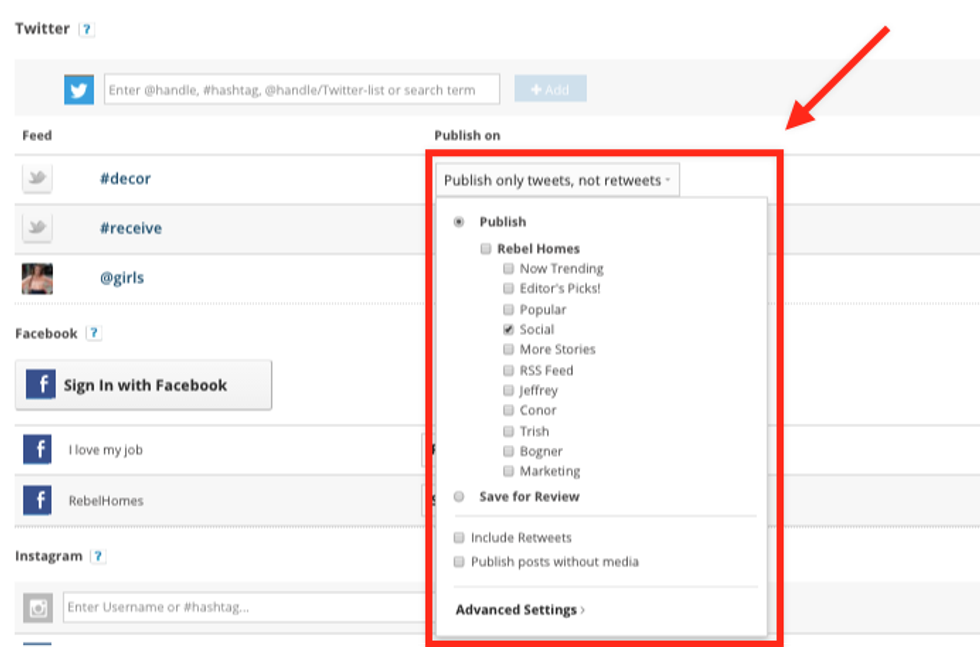Click Facebook icon next to RebelHomes
The height and width of the screenshot is (647, 980).
(37, 500)
